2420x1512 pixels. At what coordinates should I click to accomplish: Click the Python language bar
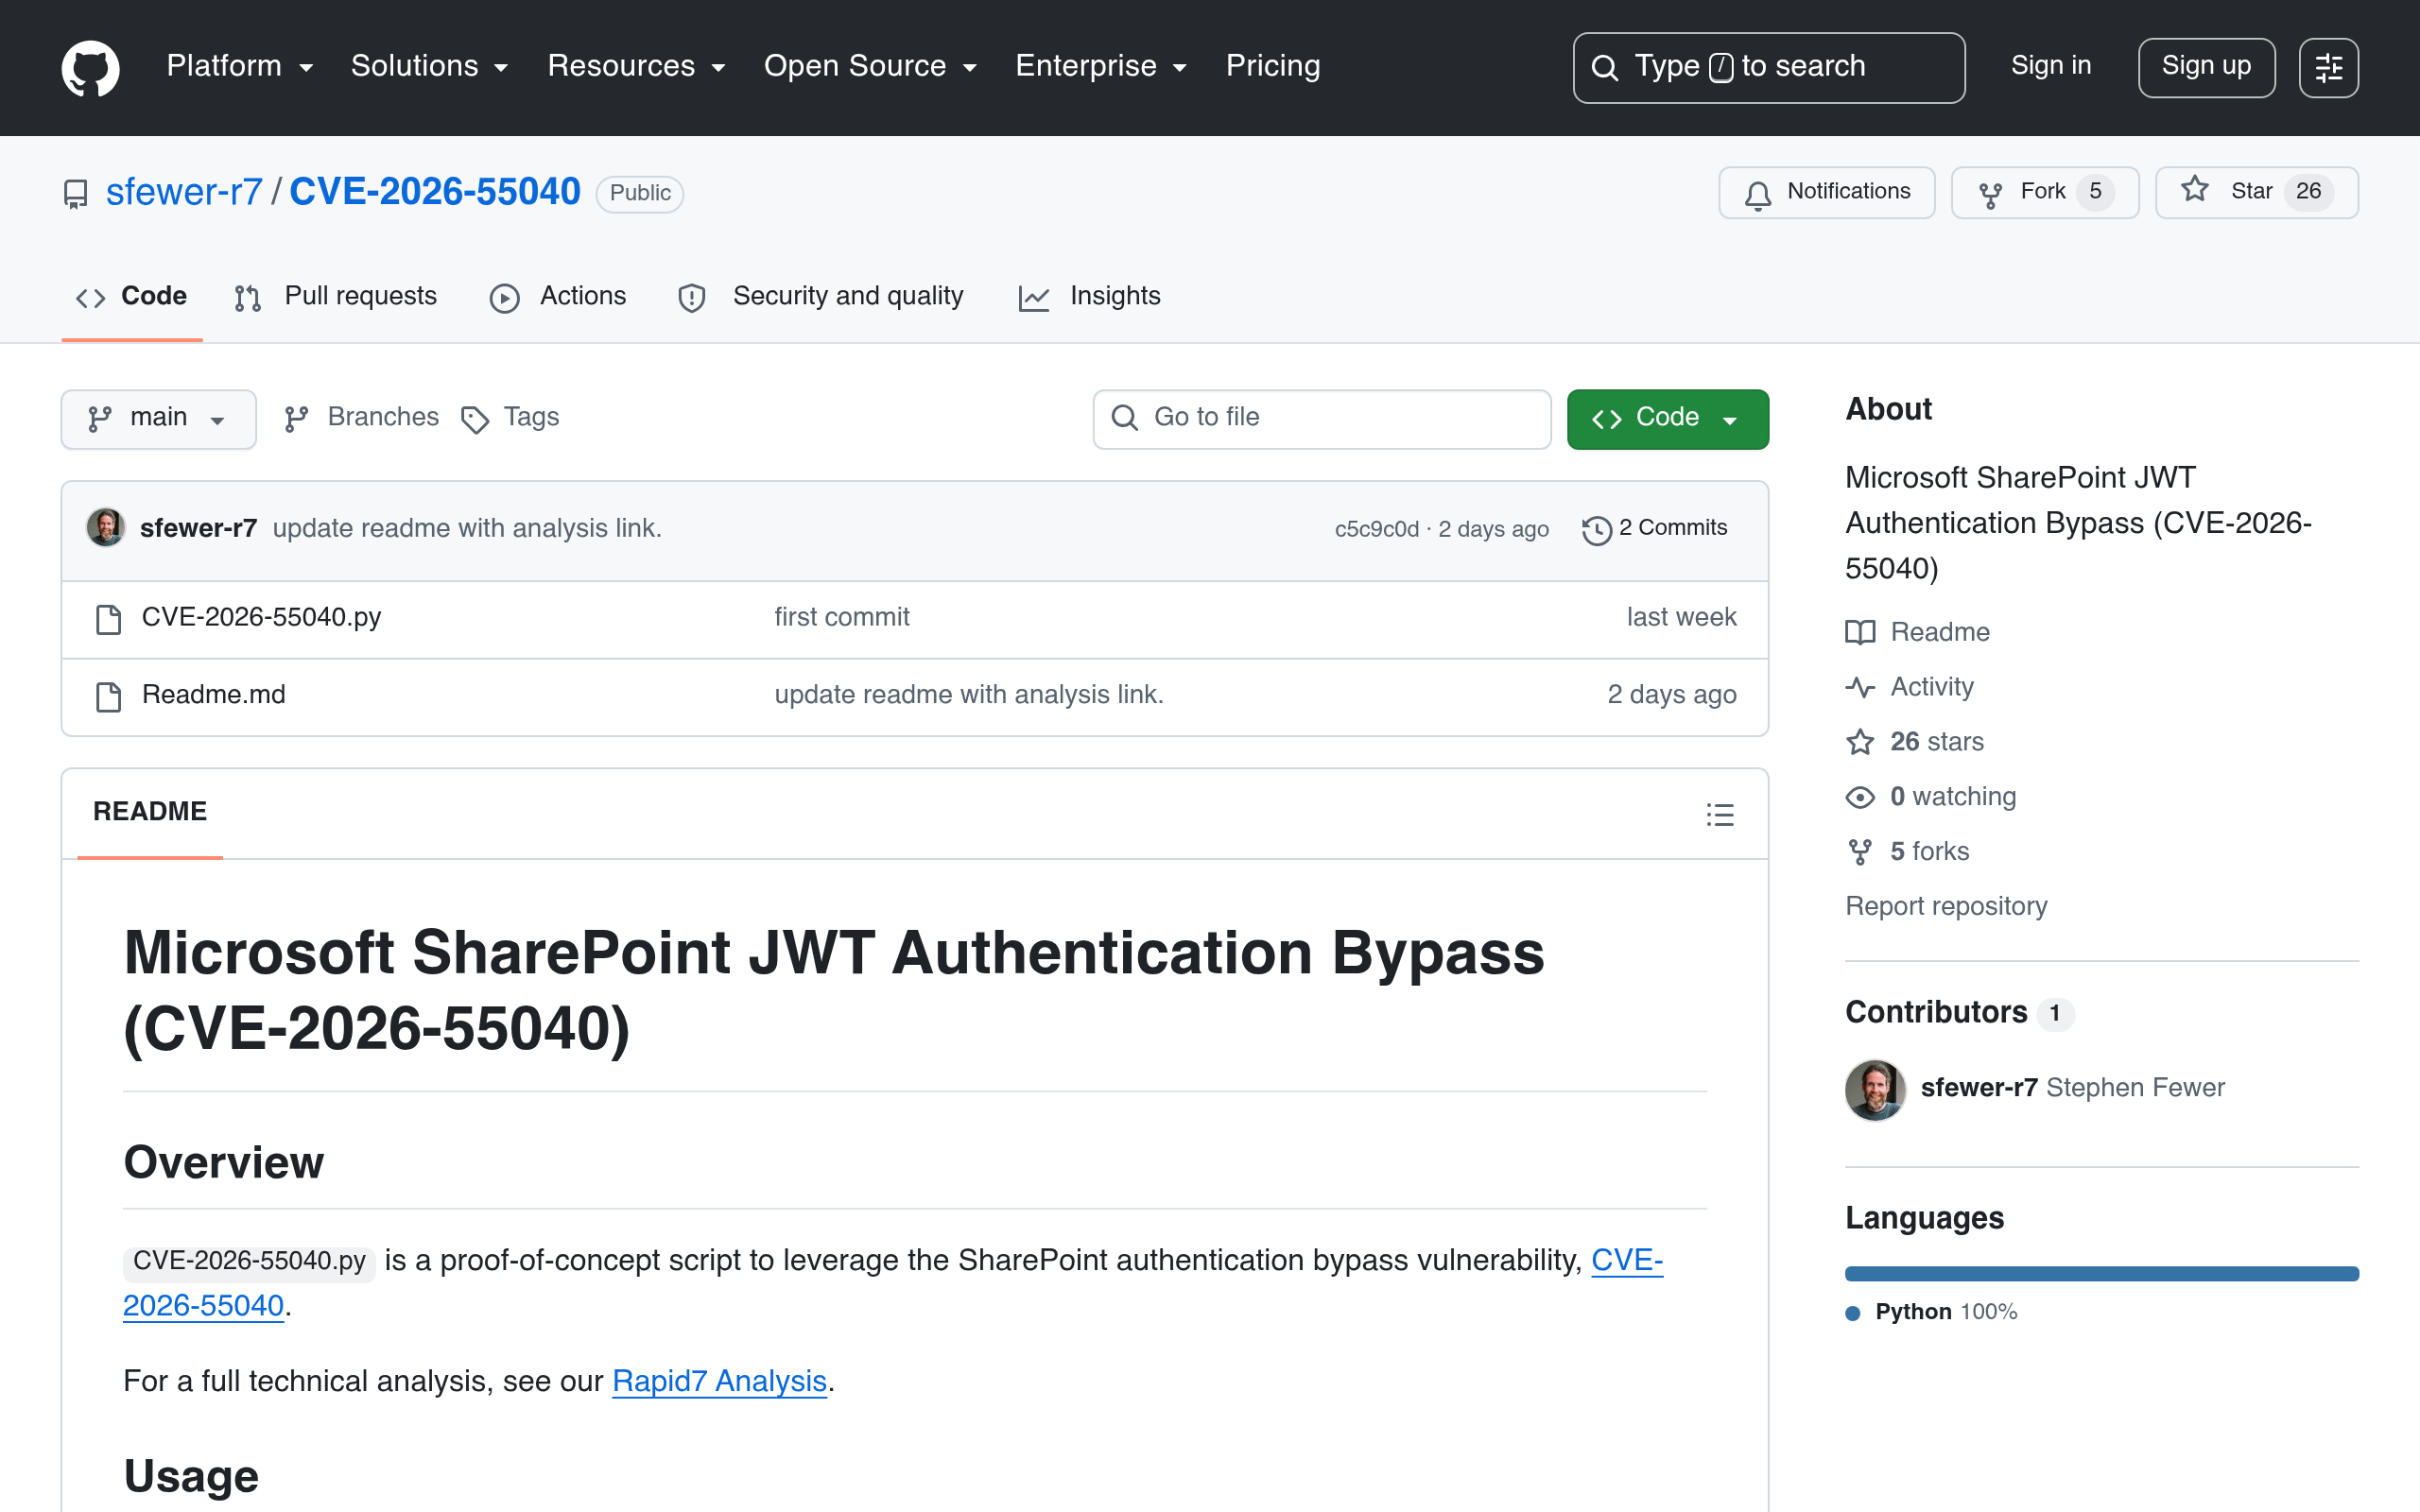coord(2102,1273)
